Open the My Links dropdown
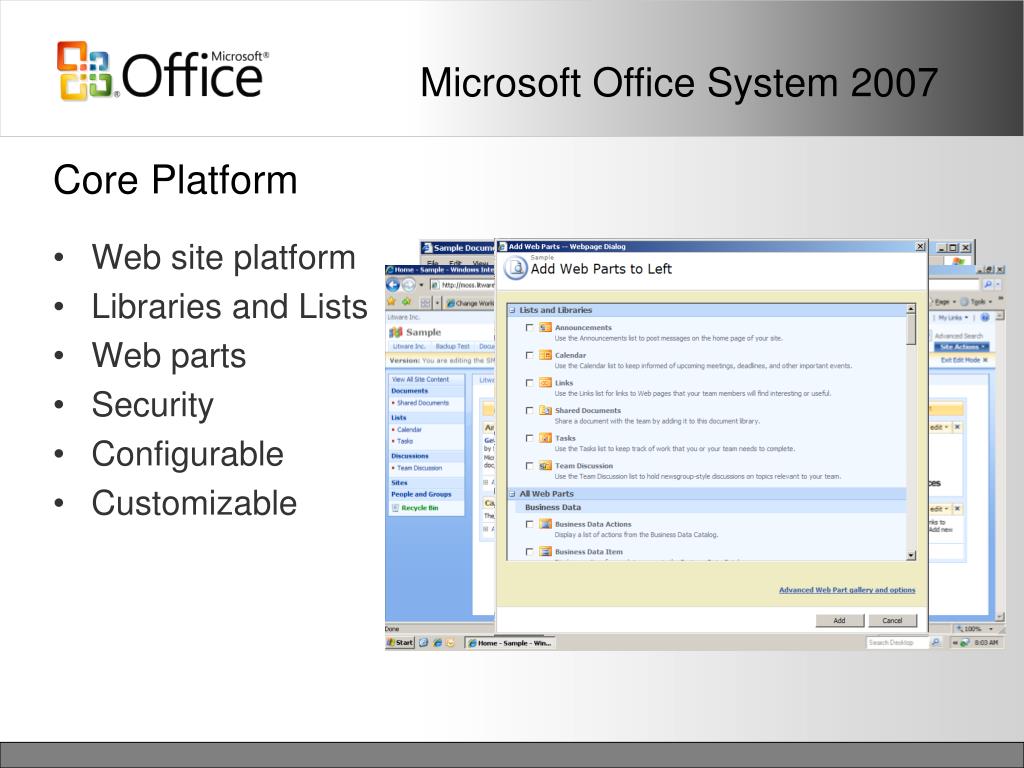The height and width of the screenshot is (768, 1024). tap(953, 317)
